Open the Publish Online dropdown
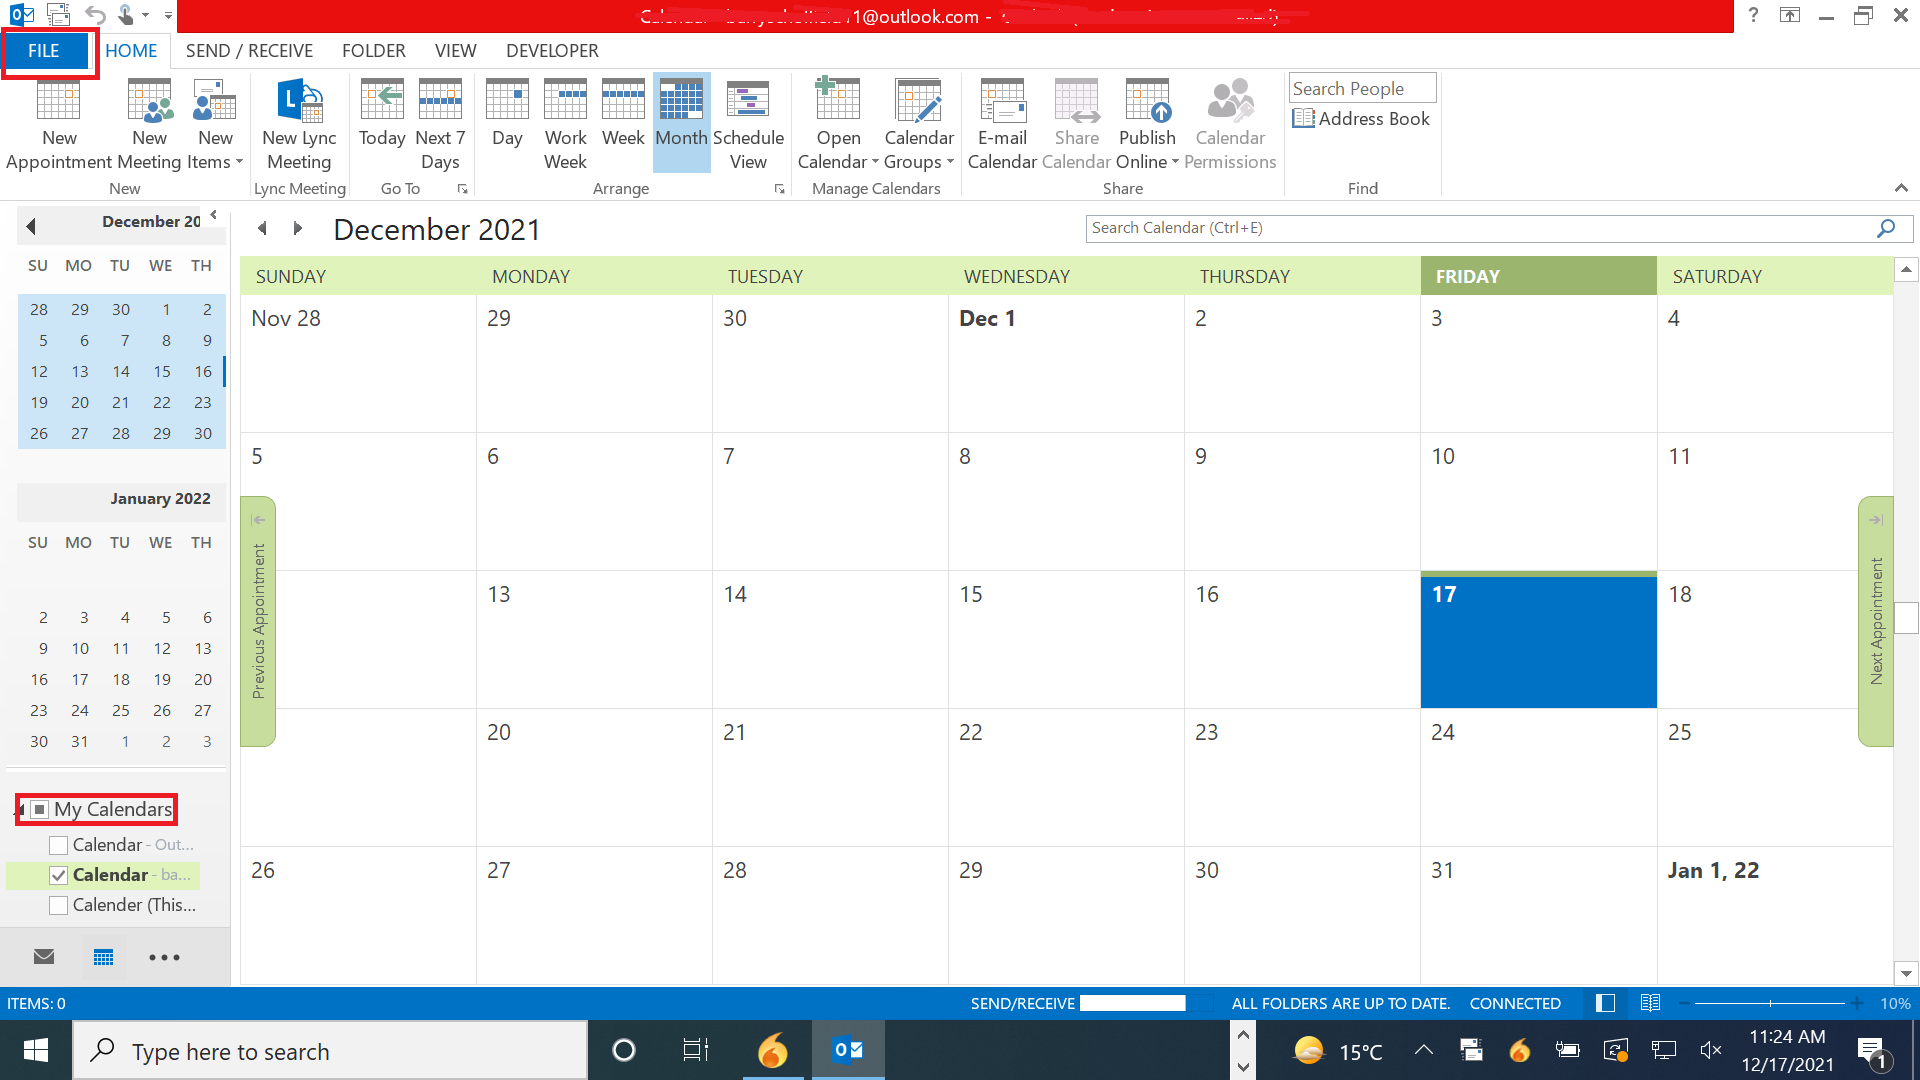 [x=1147, y=125]
